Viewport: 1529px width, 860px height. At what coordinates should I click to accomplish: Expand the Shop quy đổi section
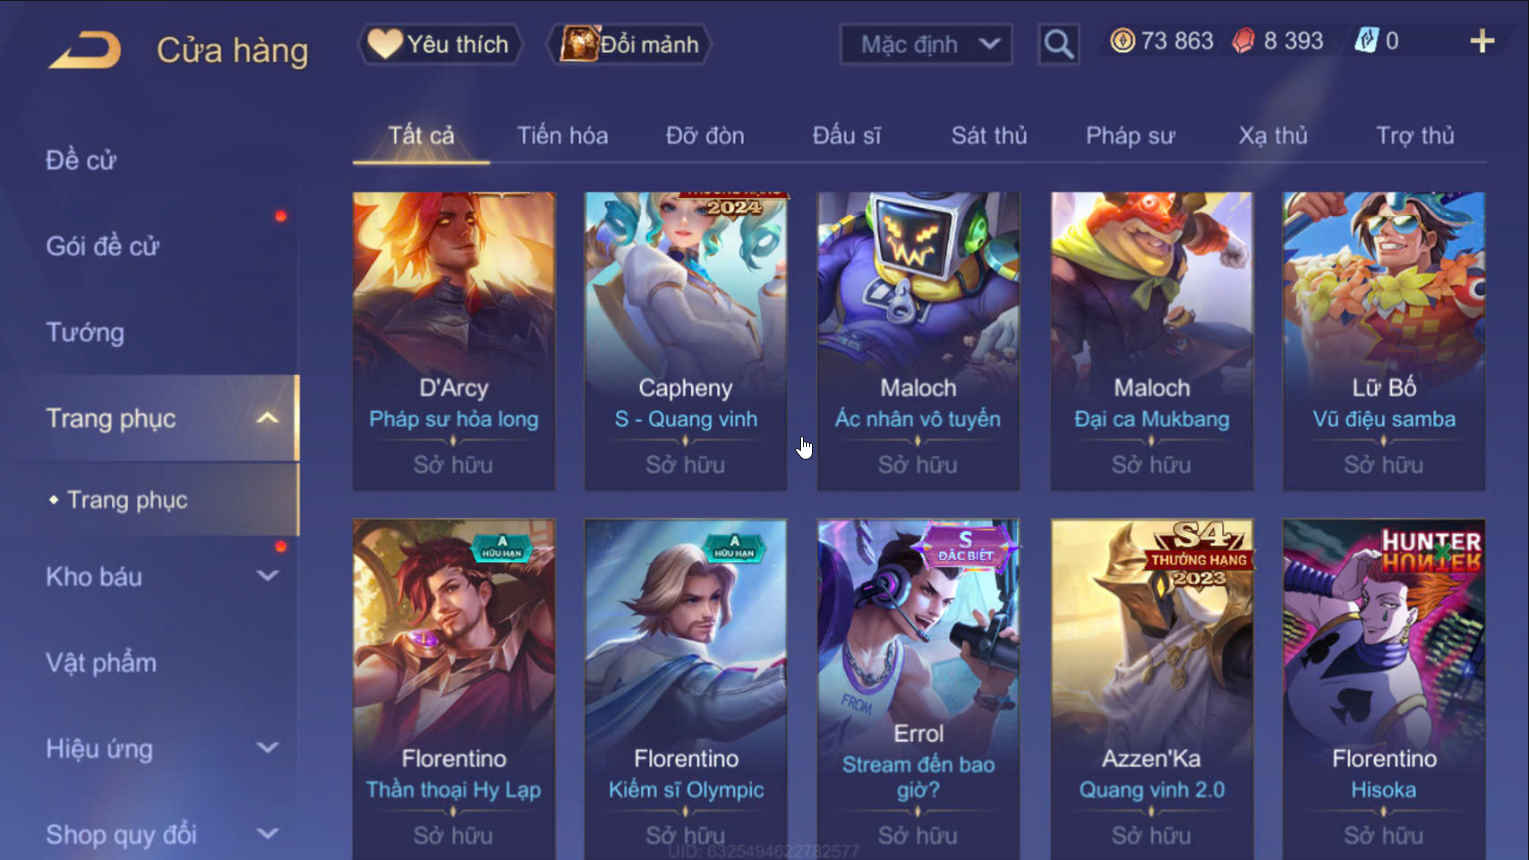267,833
